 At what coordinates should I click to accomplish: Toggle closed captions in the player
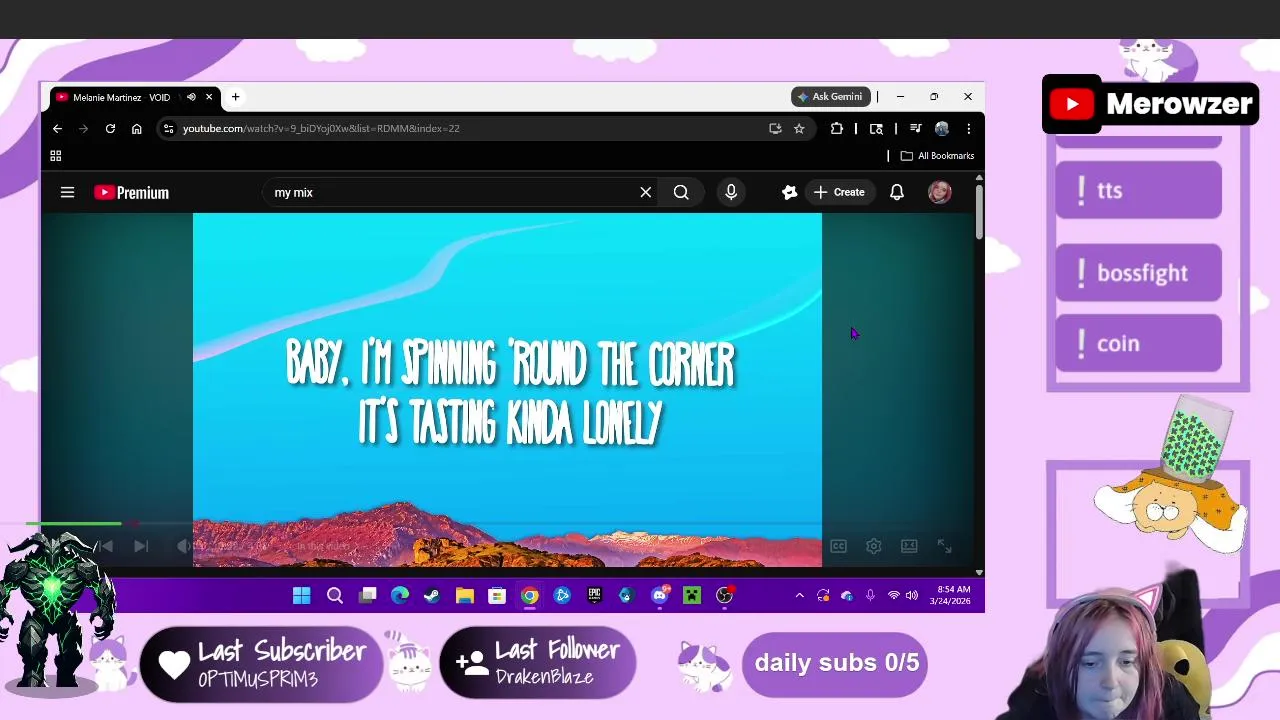point(838,546)
